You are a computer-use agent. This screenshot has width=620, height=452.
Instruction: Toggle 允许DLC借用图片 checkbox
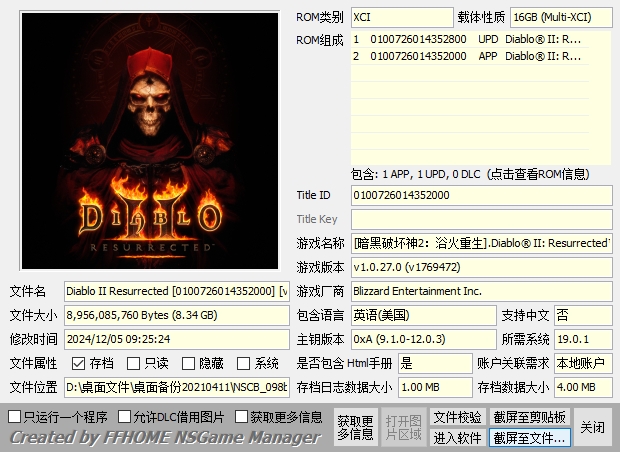pyautogui.click(x=125, y=416)
